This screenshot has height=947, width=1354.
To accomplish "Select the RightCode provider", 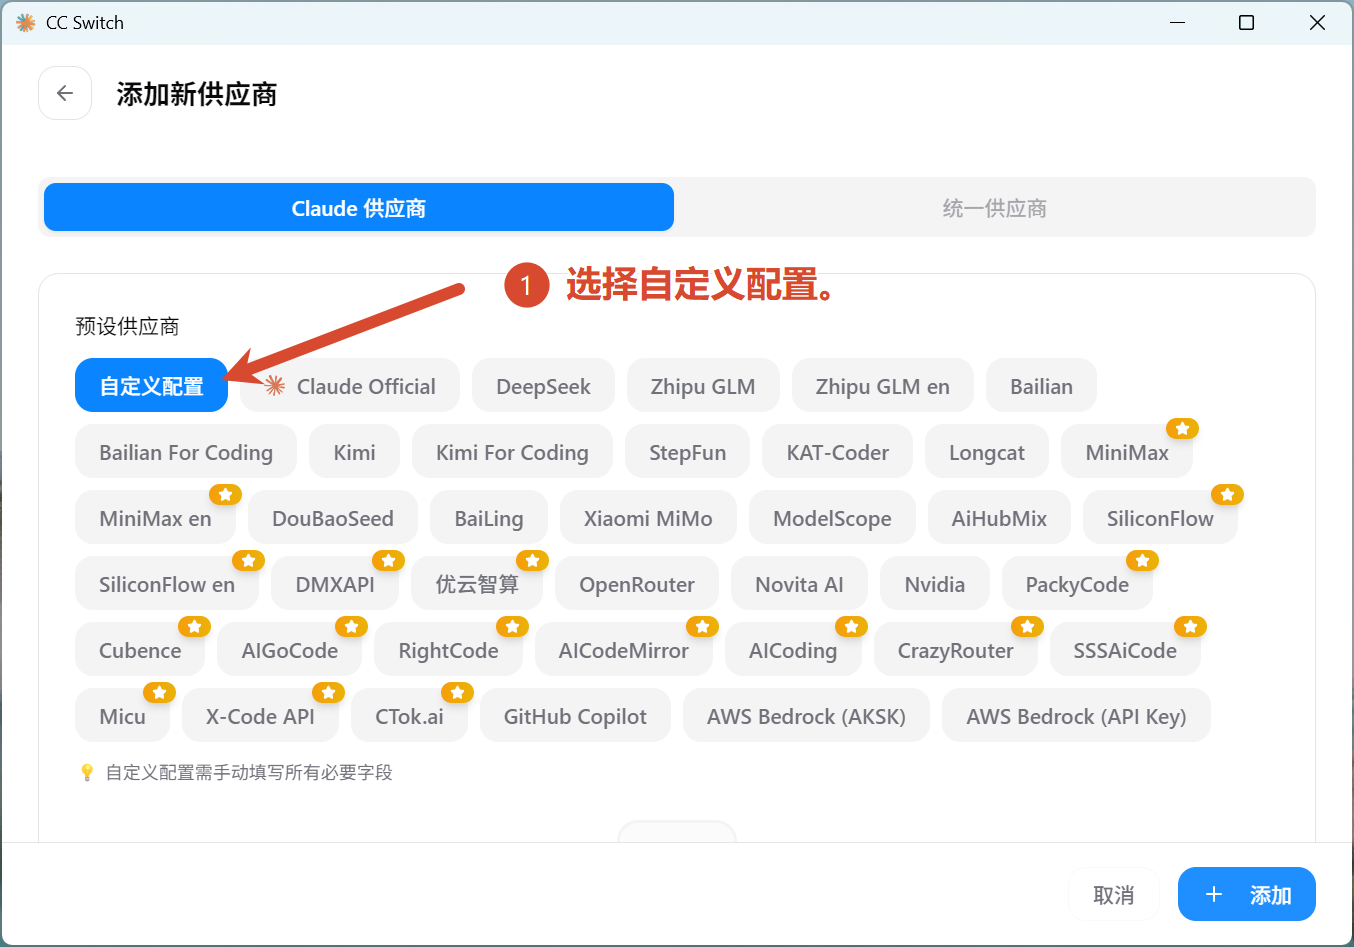I will [x=448, y=649].
